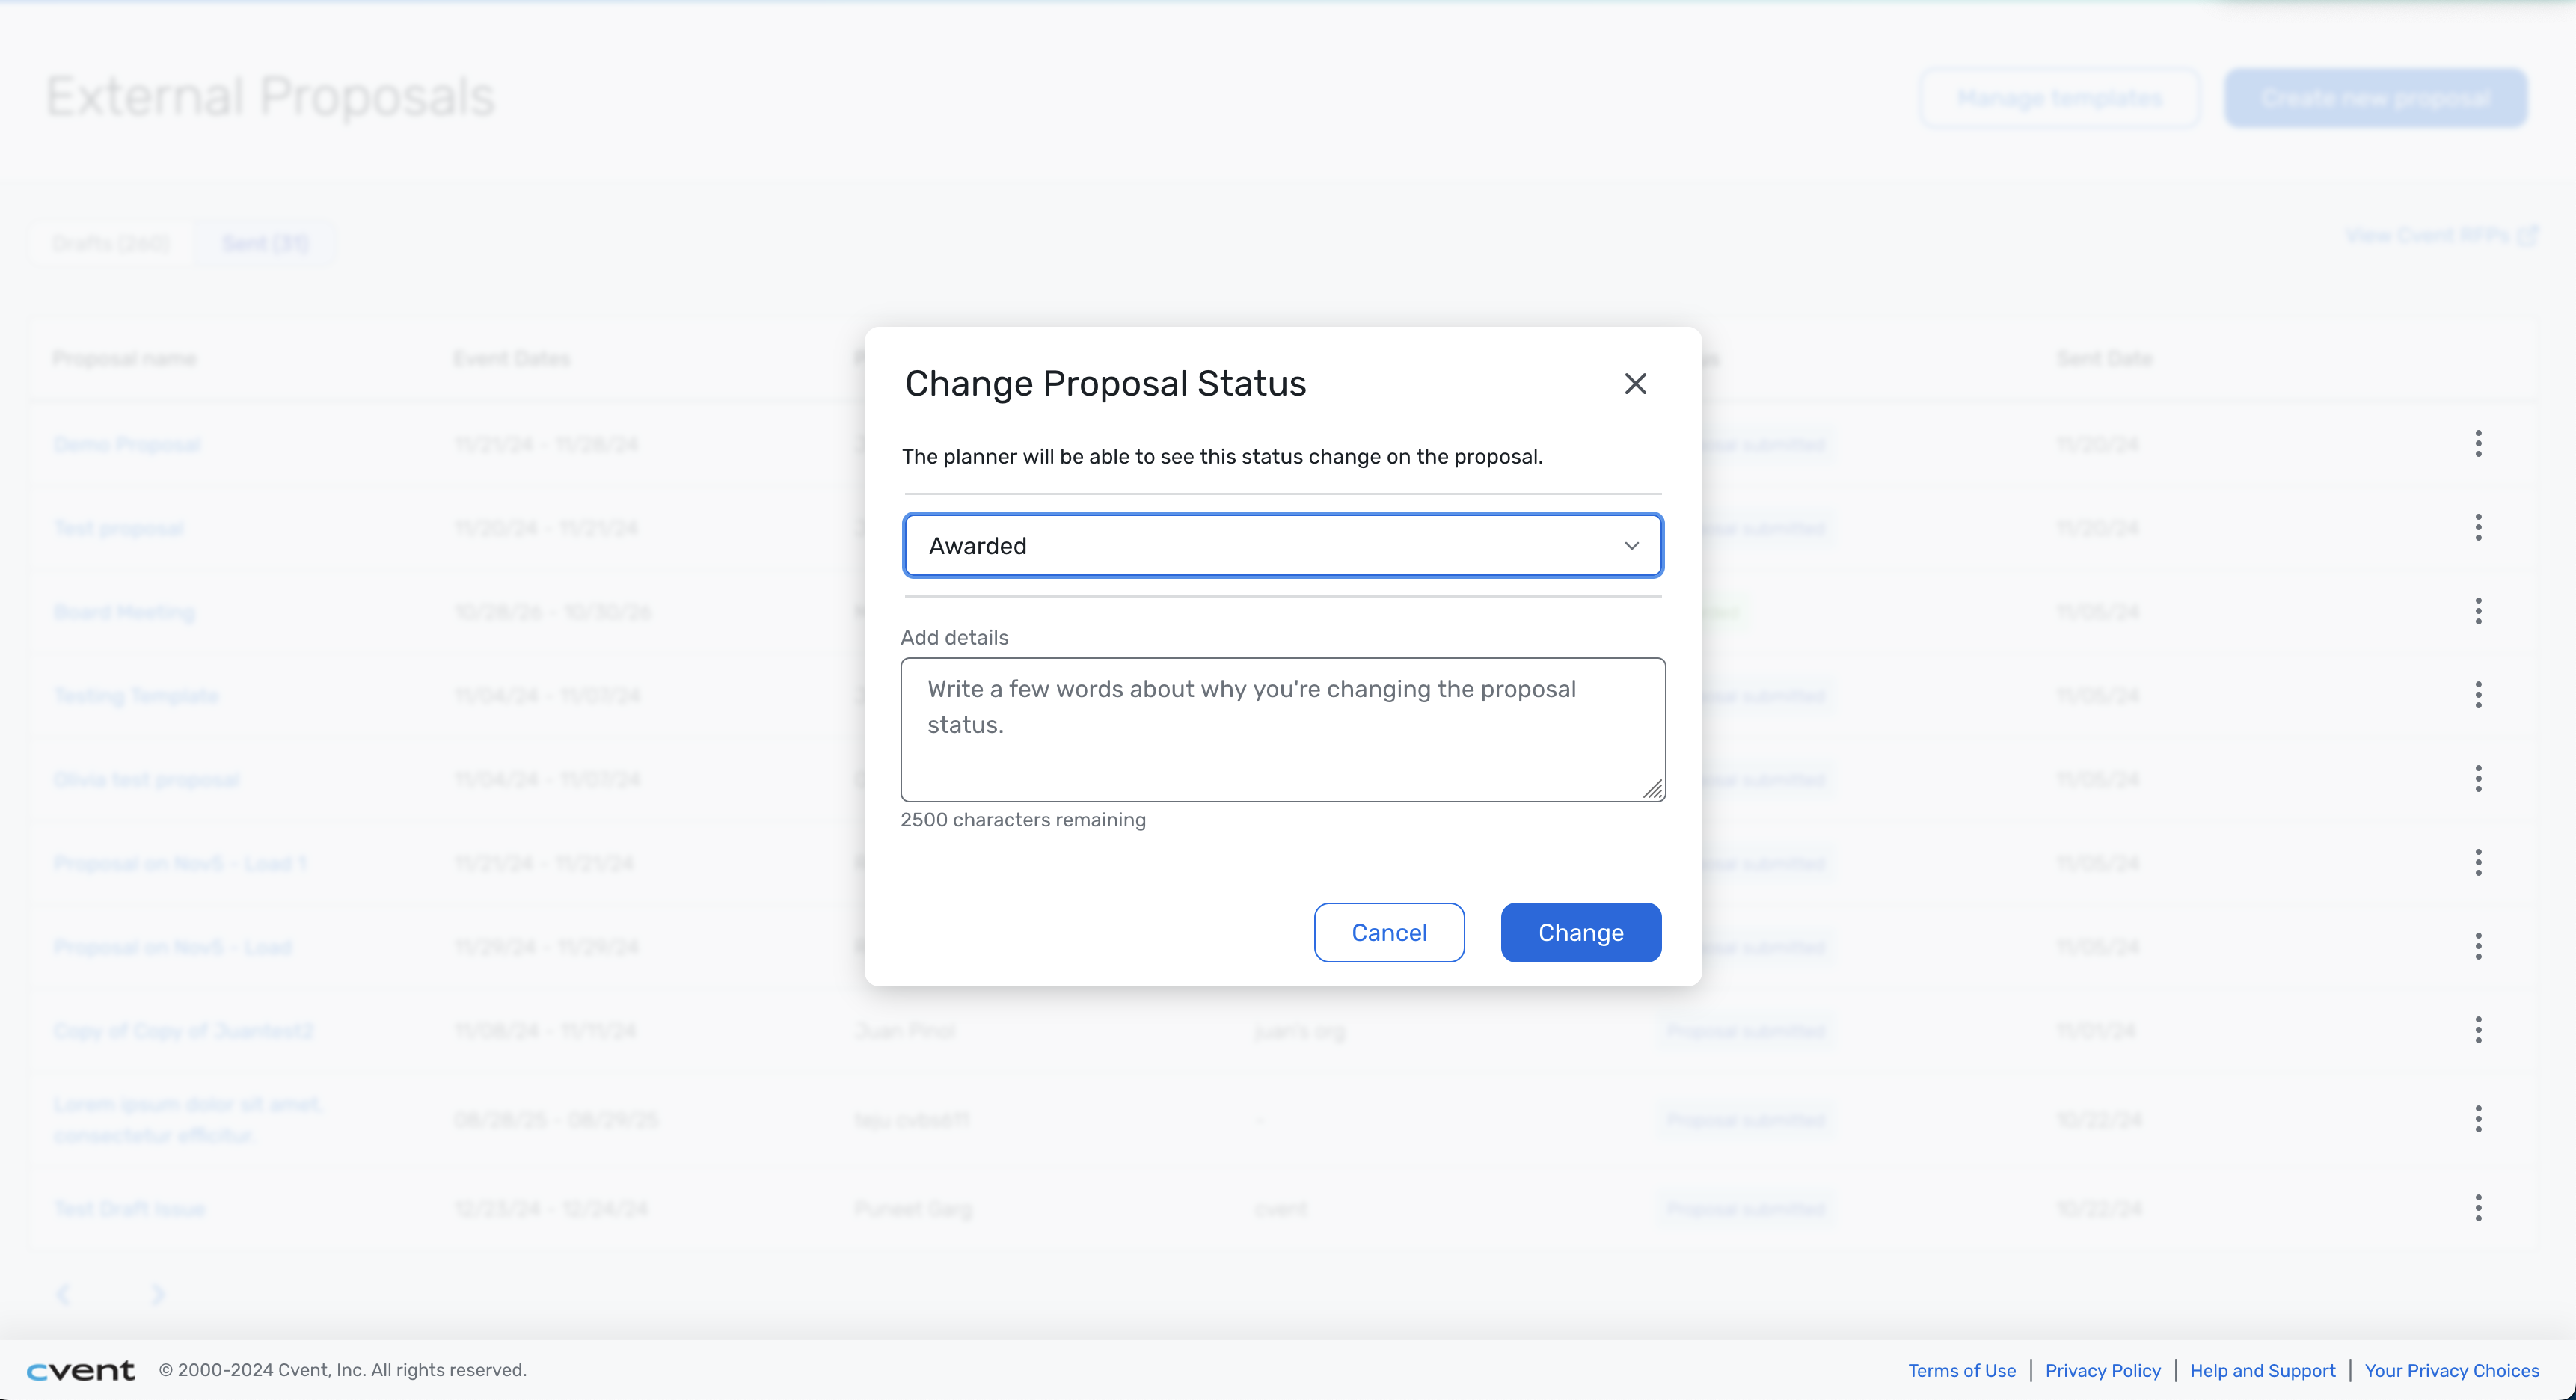The height and width of the screenshot is (1400, 2576).
Task: Focus the Add details text area
Action: [1283, 729]
